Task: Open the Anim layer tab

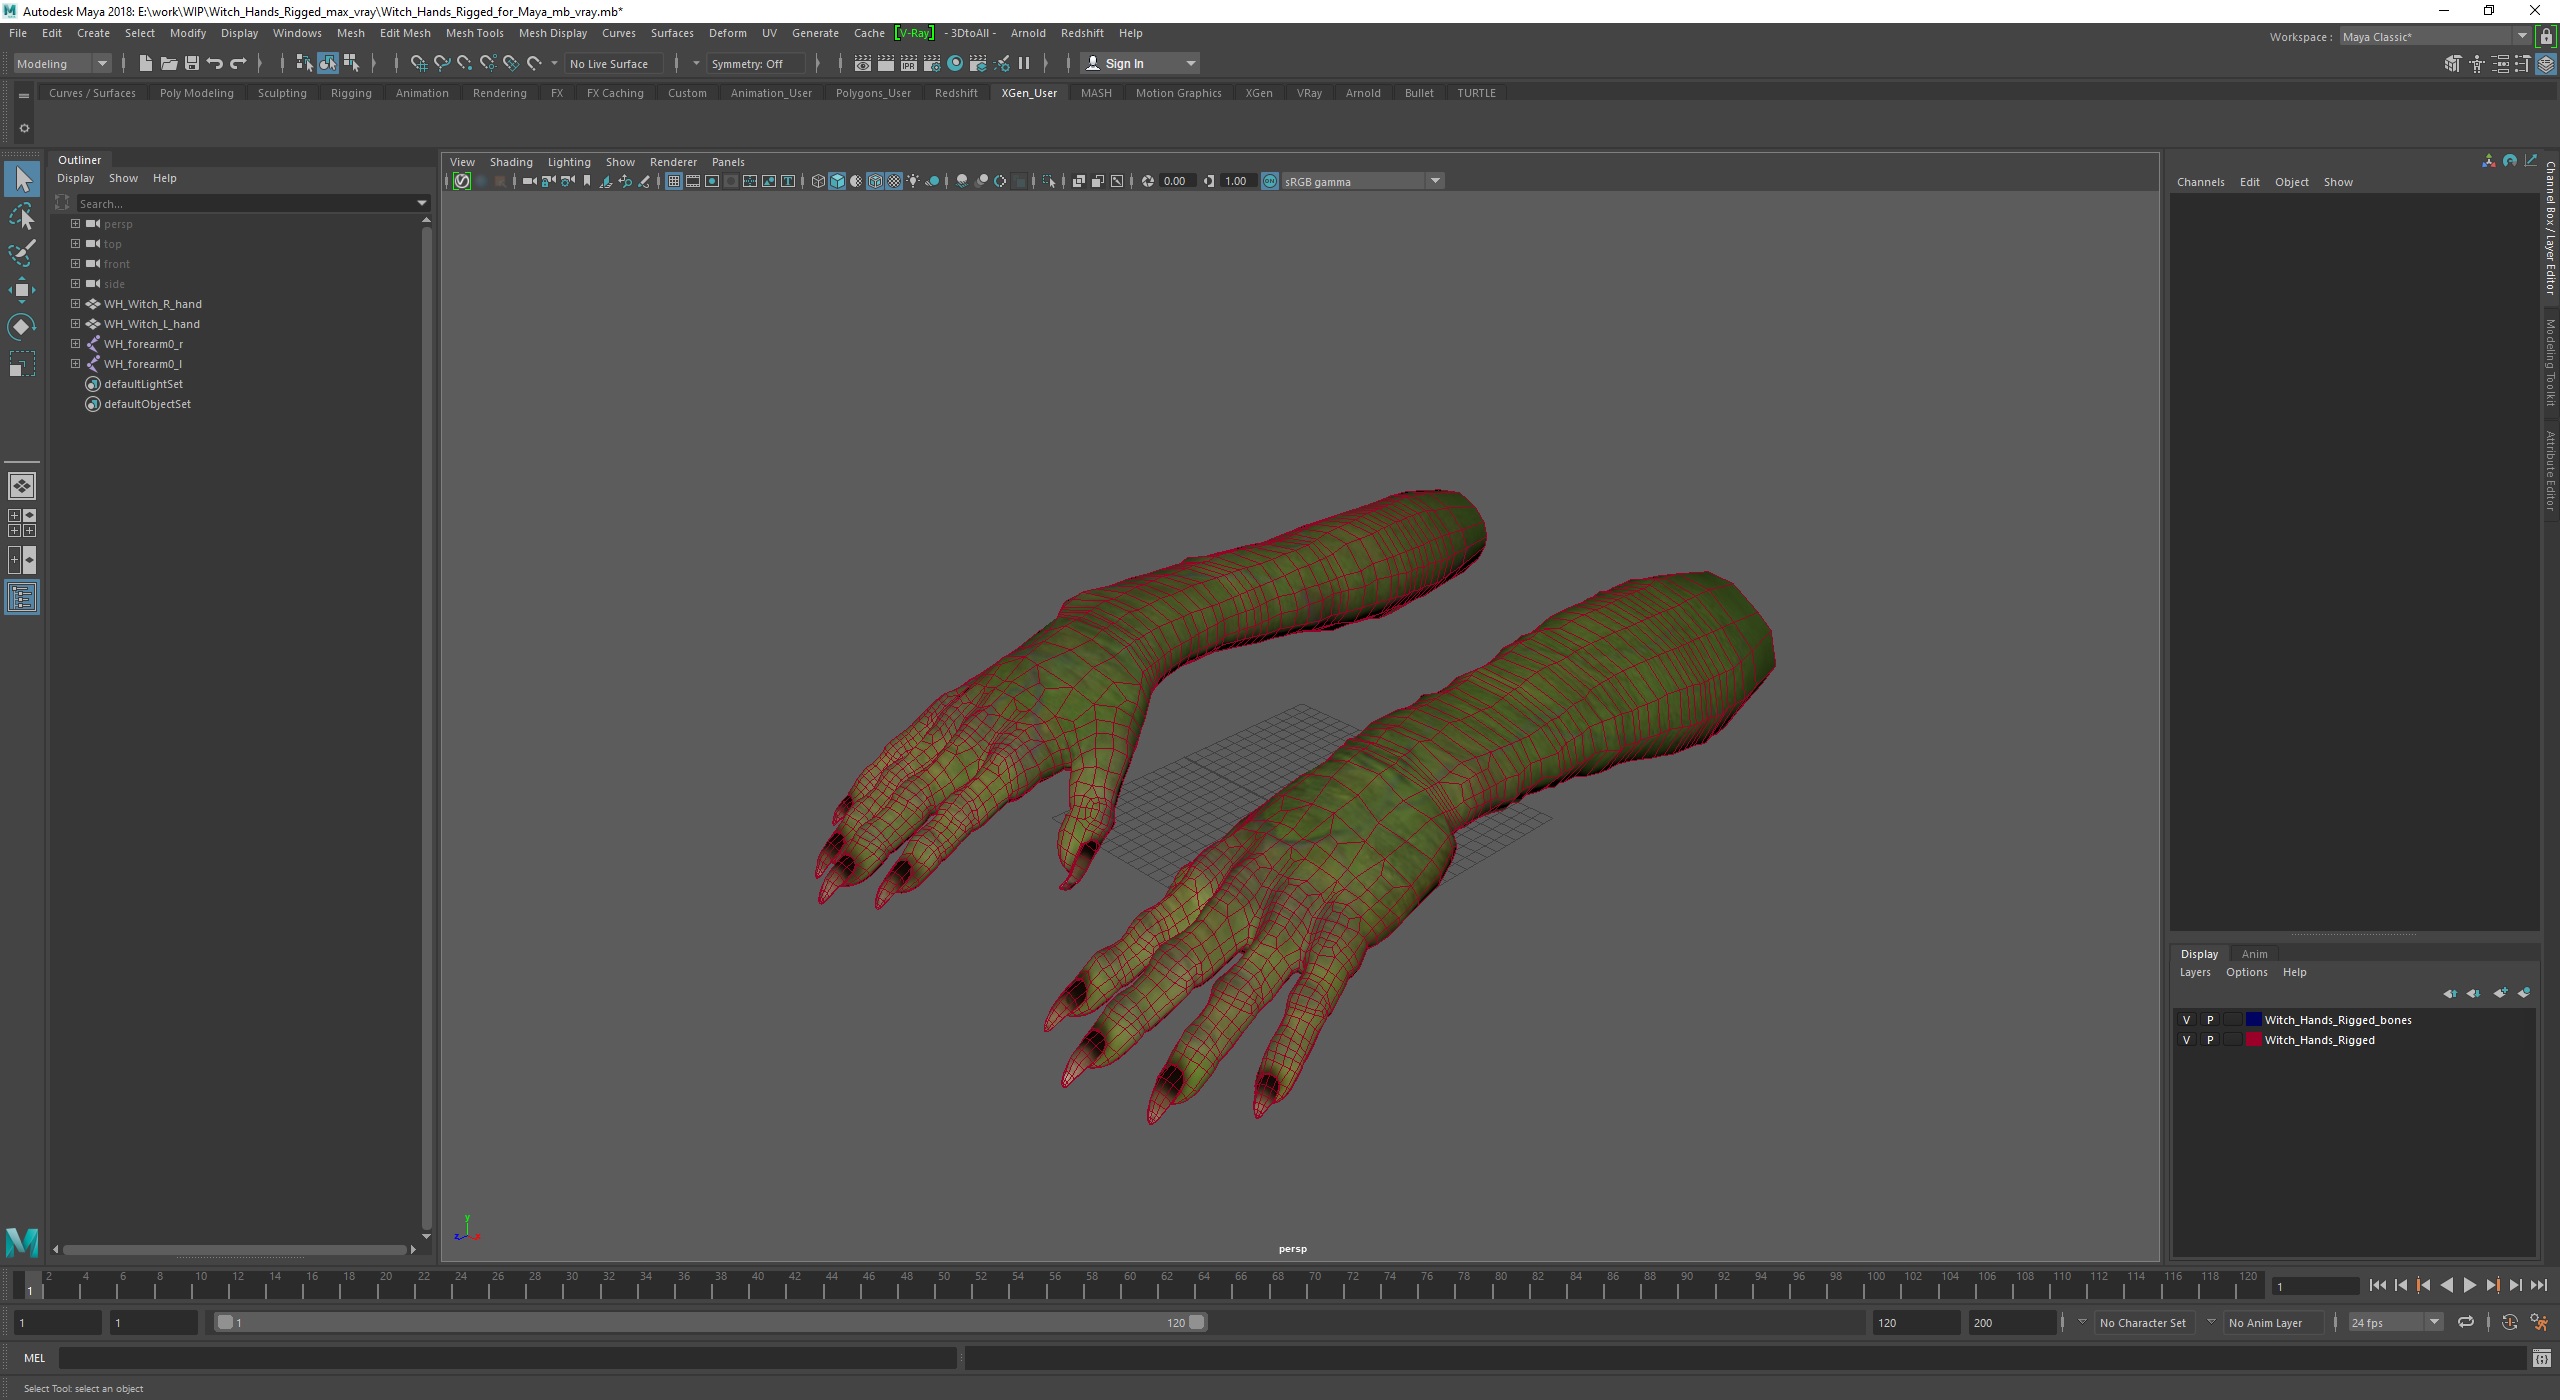Action: click(x=2254, y=954)
